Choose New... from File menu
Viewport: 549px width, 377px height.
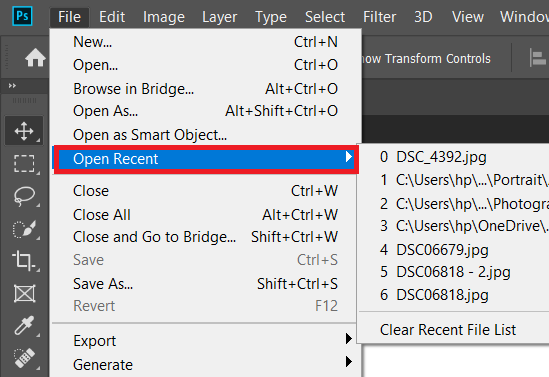coord(206,42)
